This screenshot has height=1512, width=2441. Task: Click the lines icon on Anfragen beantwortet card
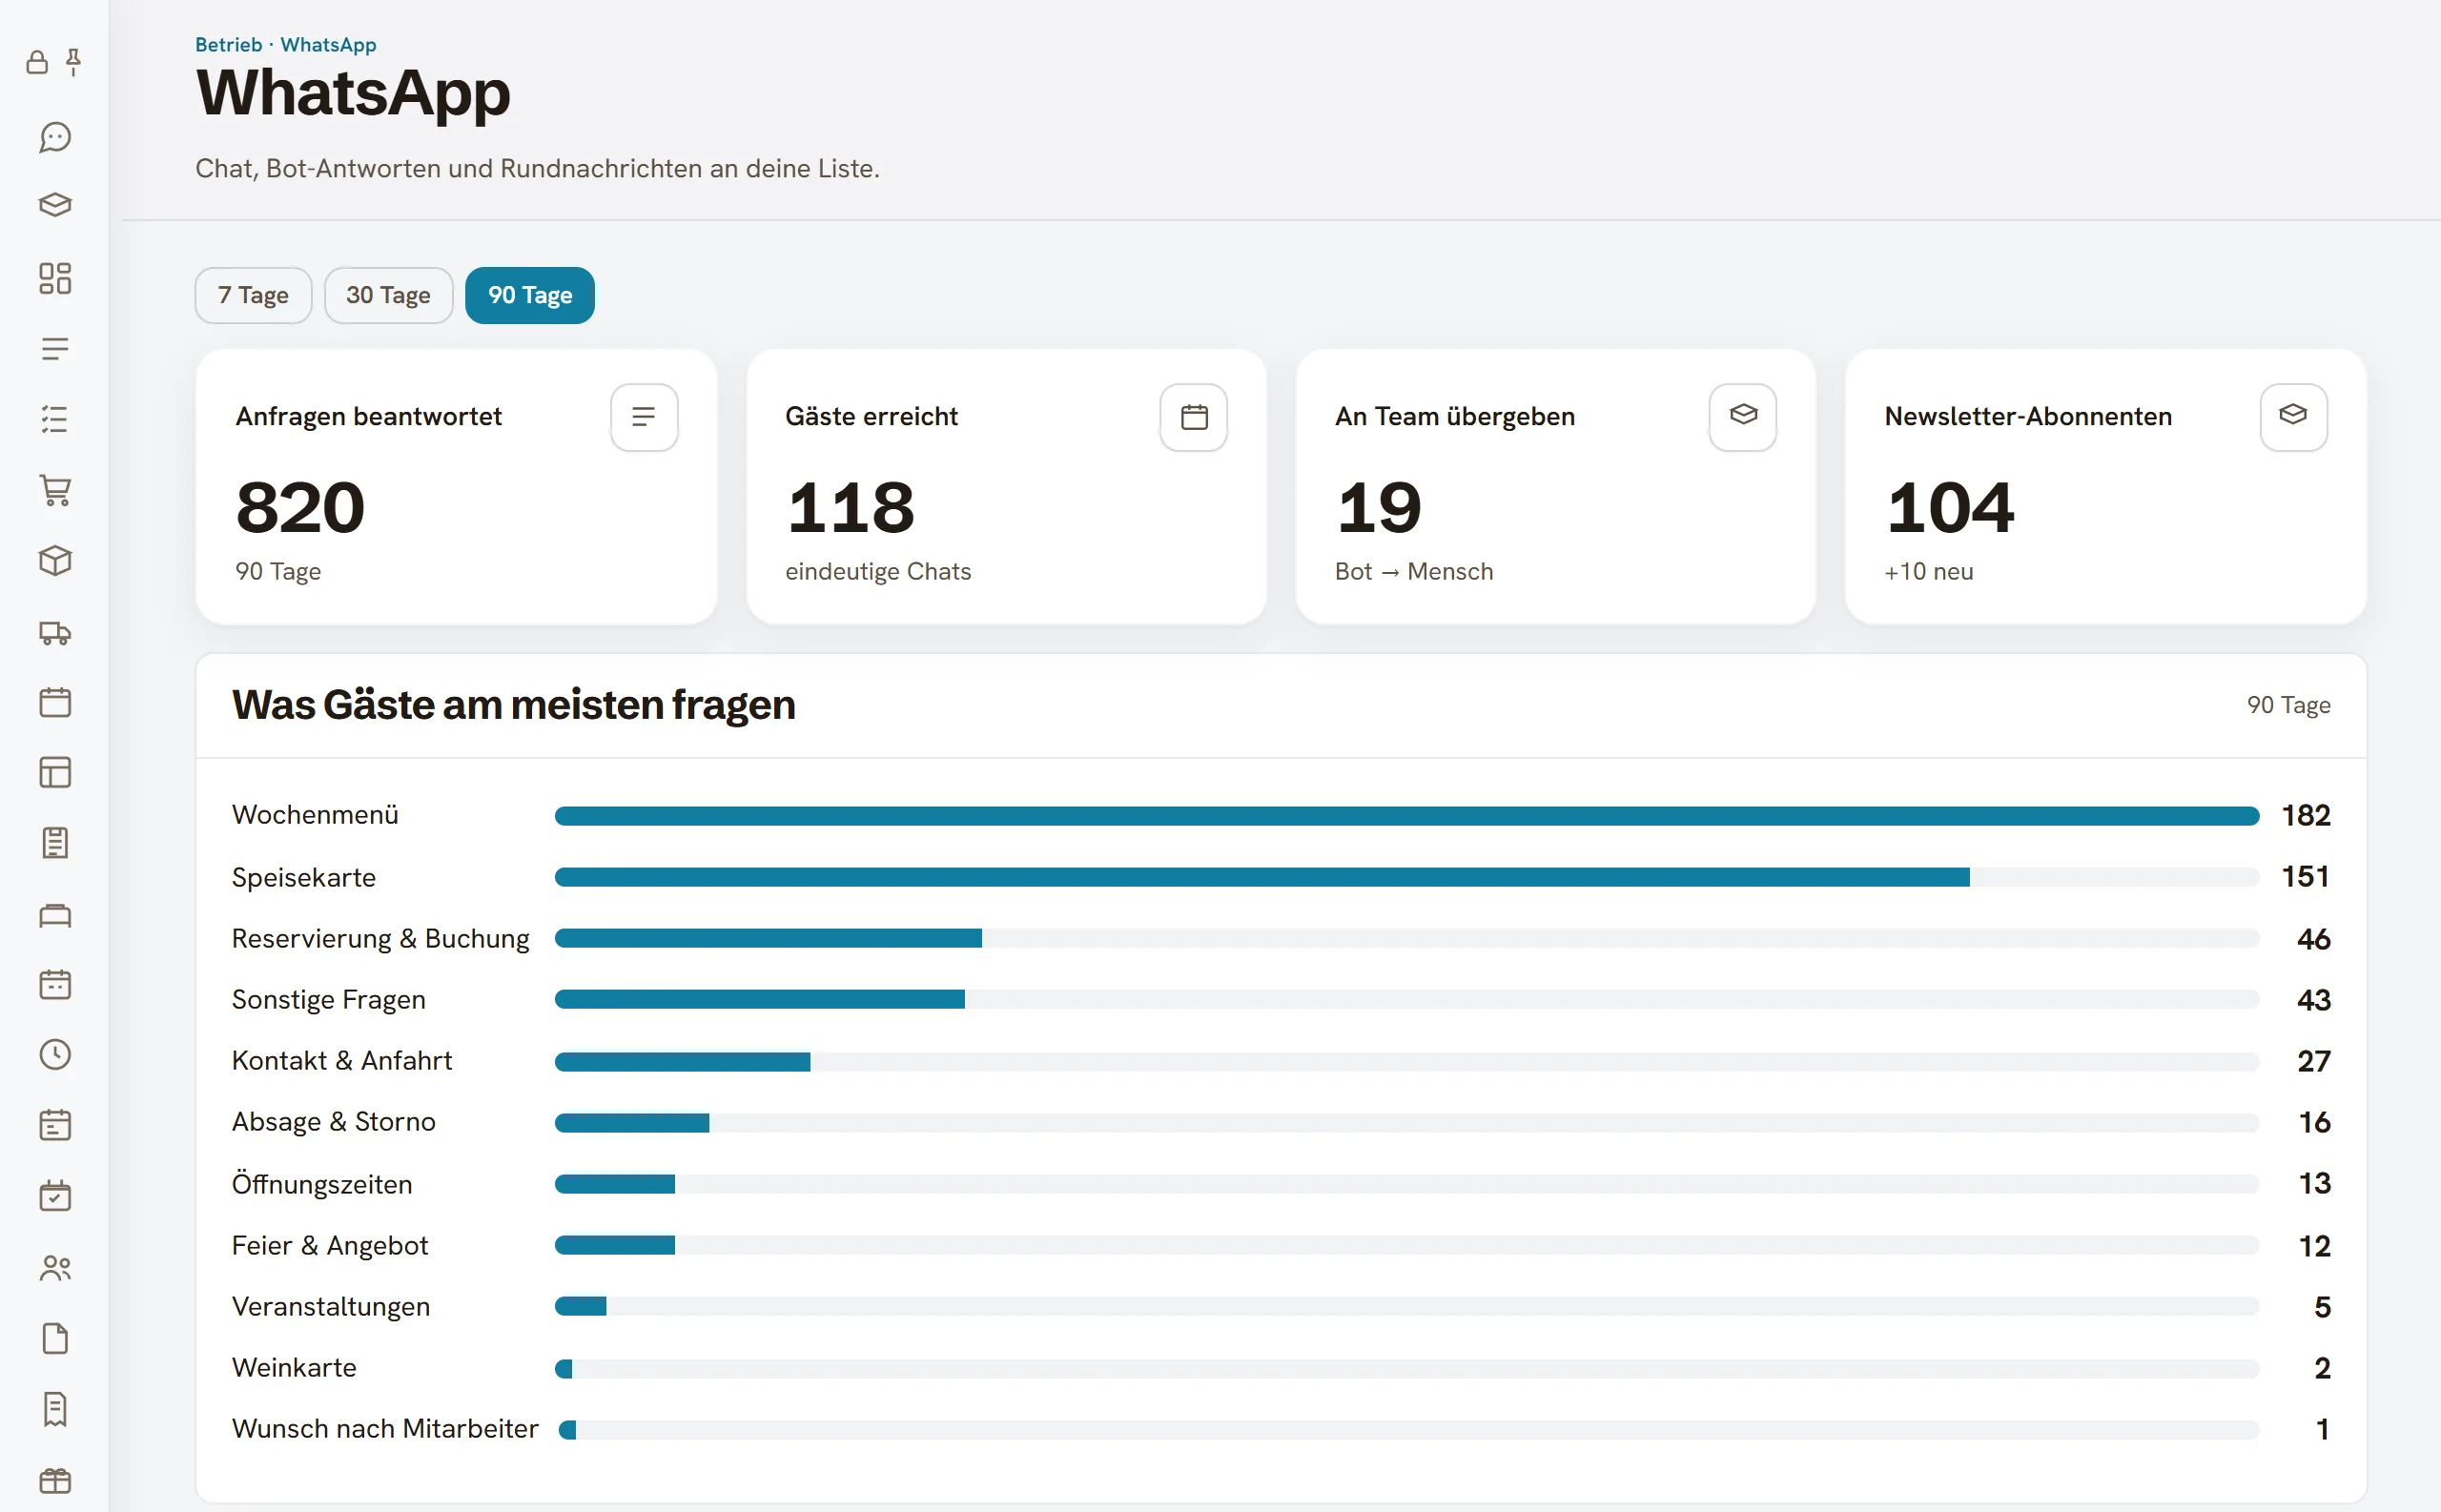(x=644, y=417)
